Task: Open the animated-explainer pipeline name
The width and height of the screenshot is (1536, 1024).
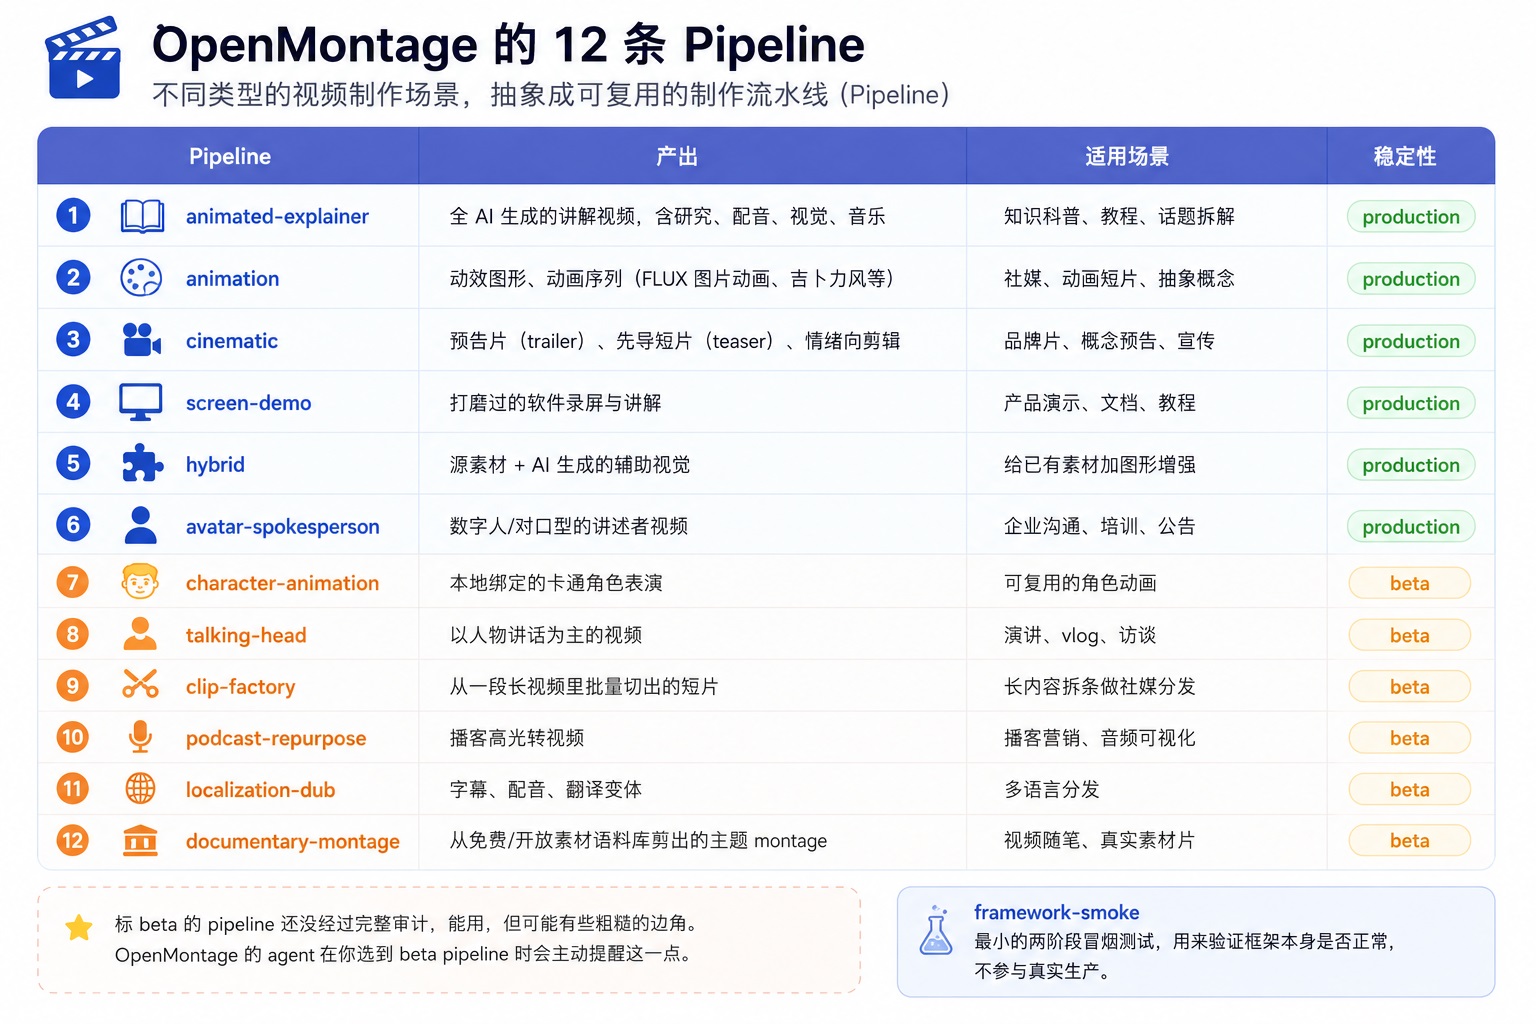Action: pyautogui.click(x=277, y=216)
